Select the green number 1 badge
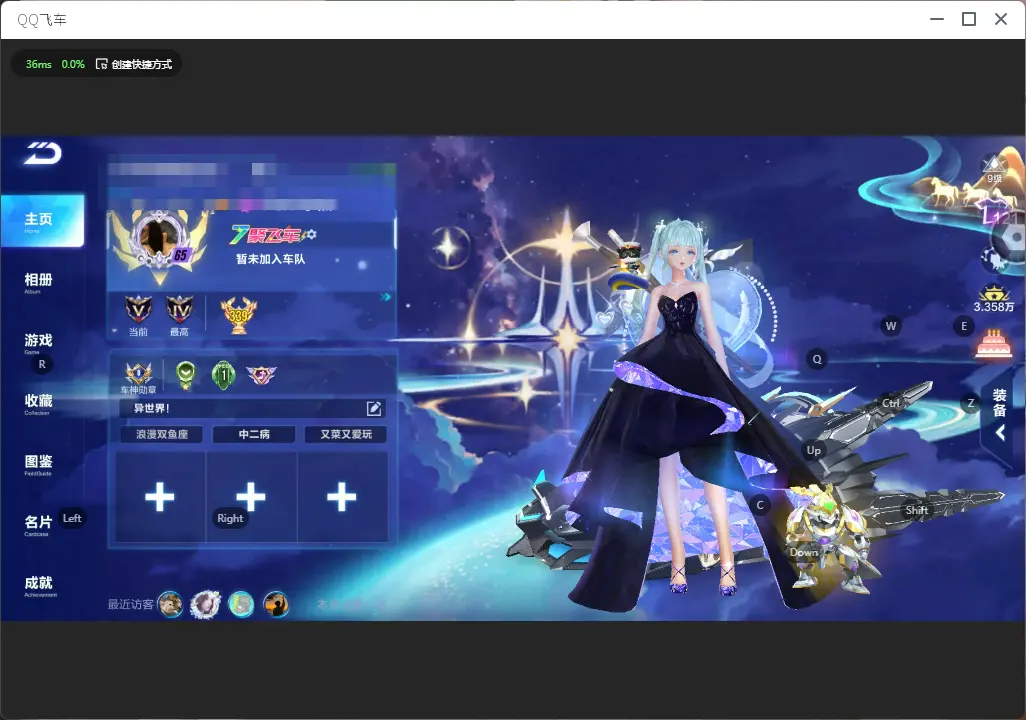1026x720 pixels. (x=223, y=375)
